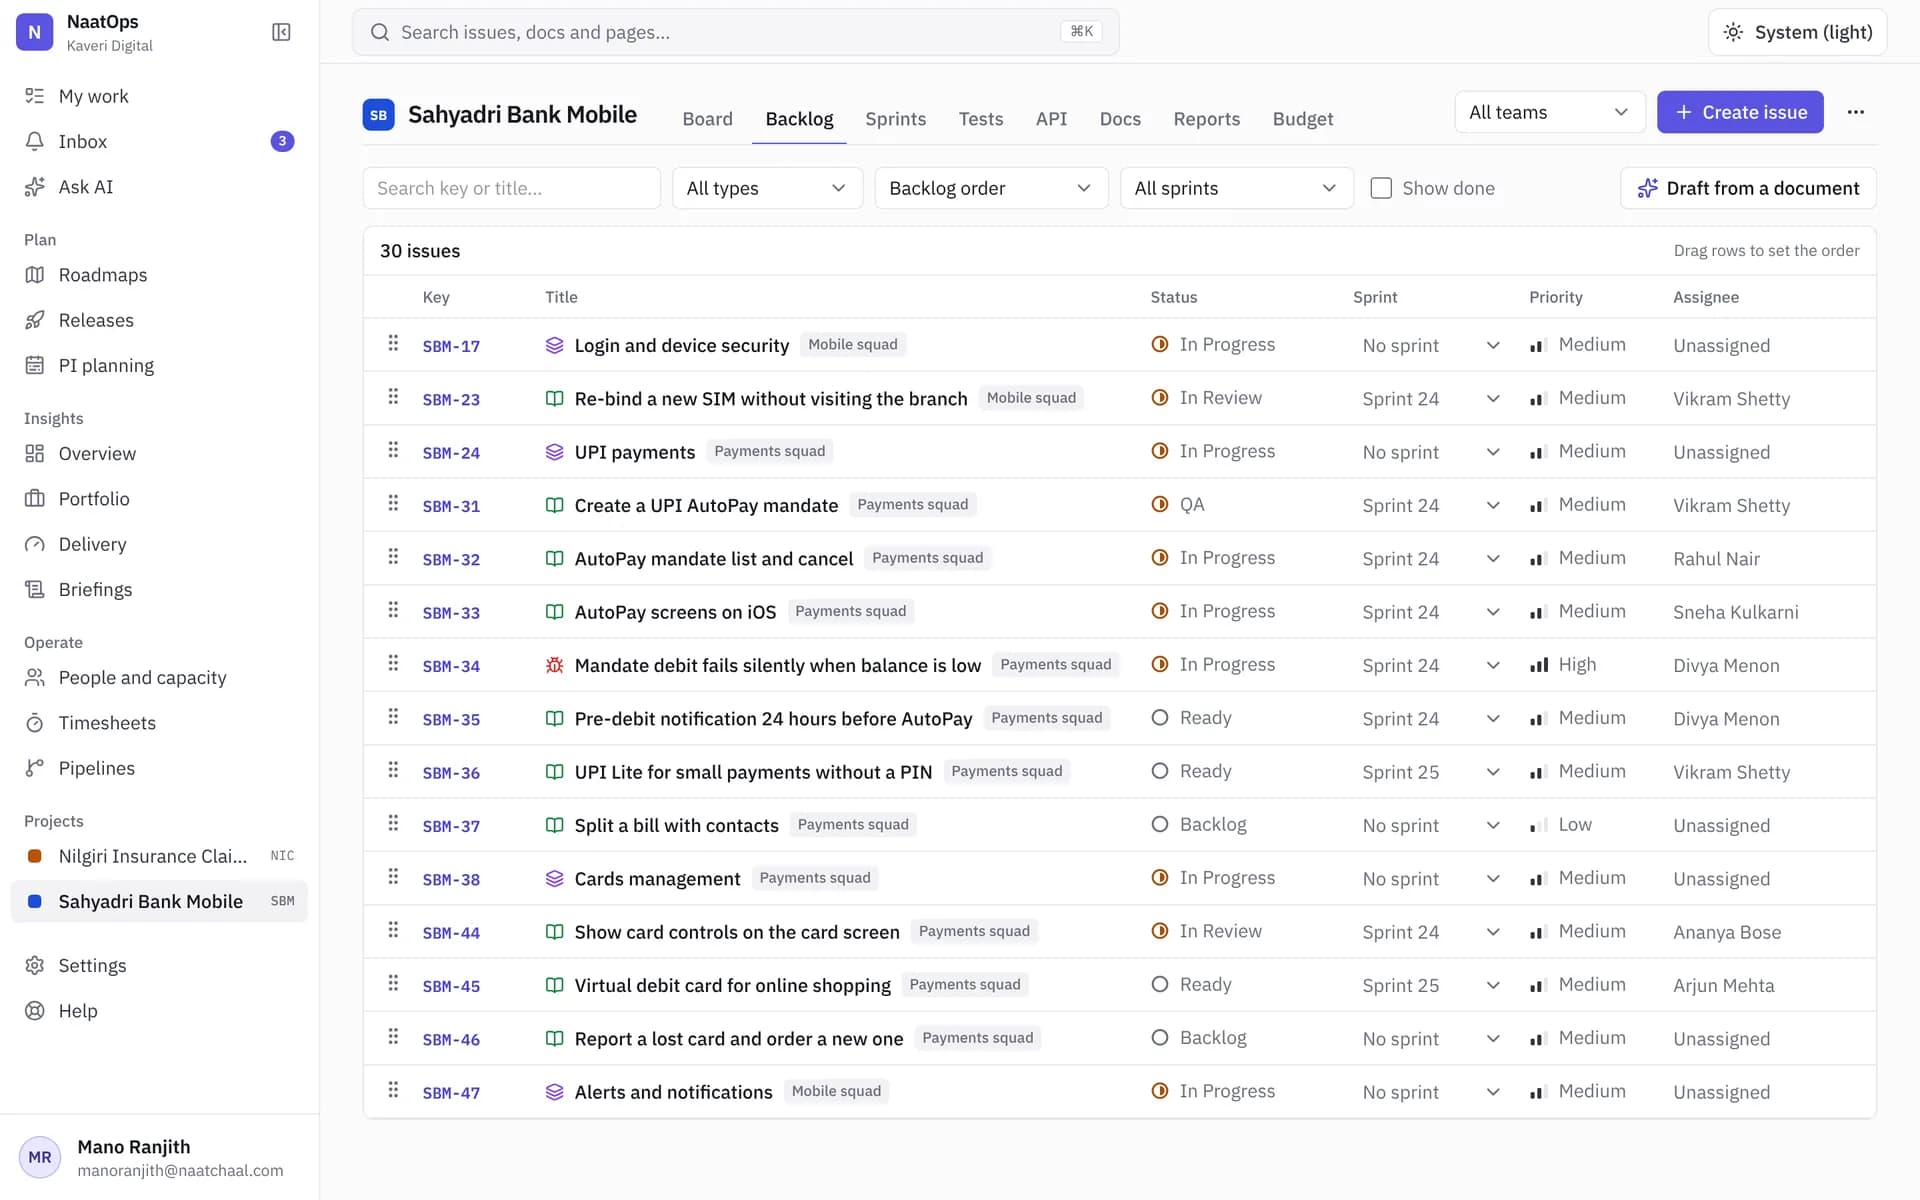Screen dimensions: 1920x1200
Task: Open sprint dropdown for SBM-37
Action: [1431, 825]
